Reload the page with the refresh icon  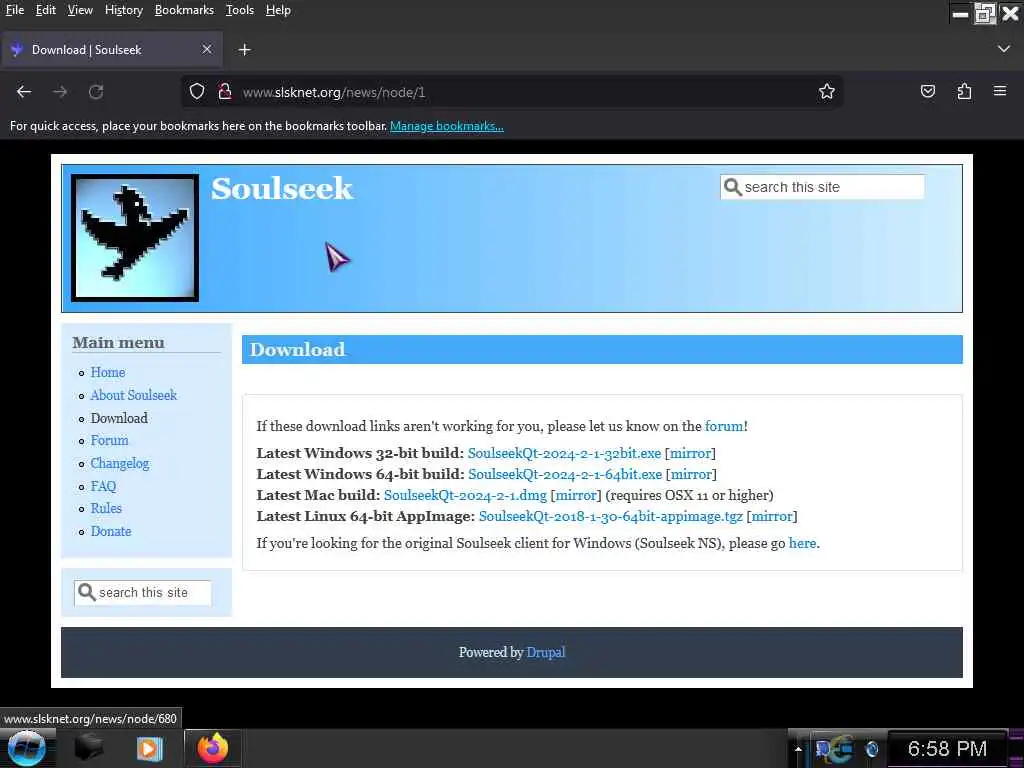coord(96,92)
